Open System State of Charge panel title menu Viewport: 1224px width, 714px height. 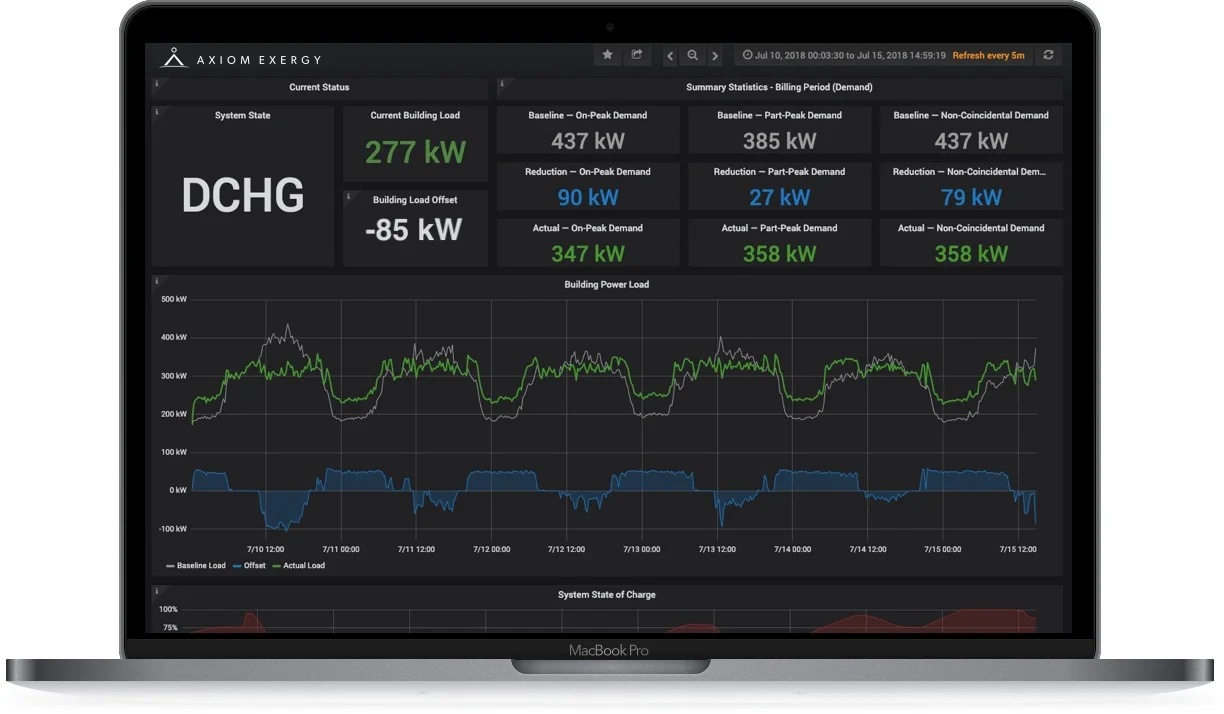coord(606,595)
